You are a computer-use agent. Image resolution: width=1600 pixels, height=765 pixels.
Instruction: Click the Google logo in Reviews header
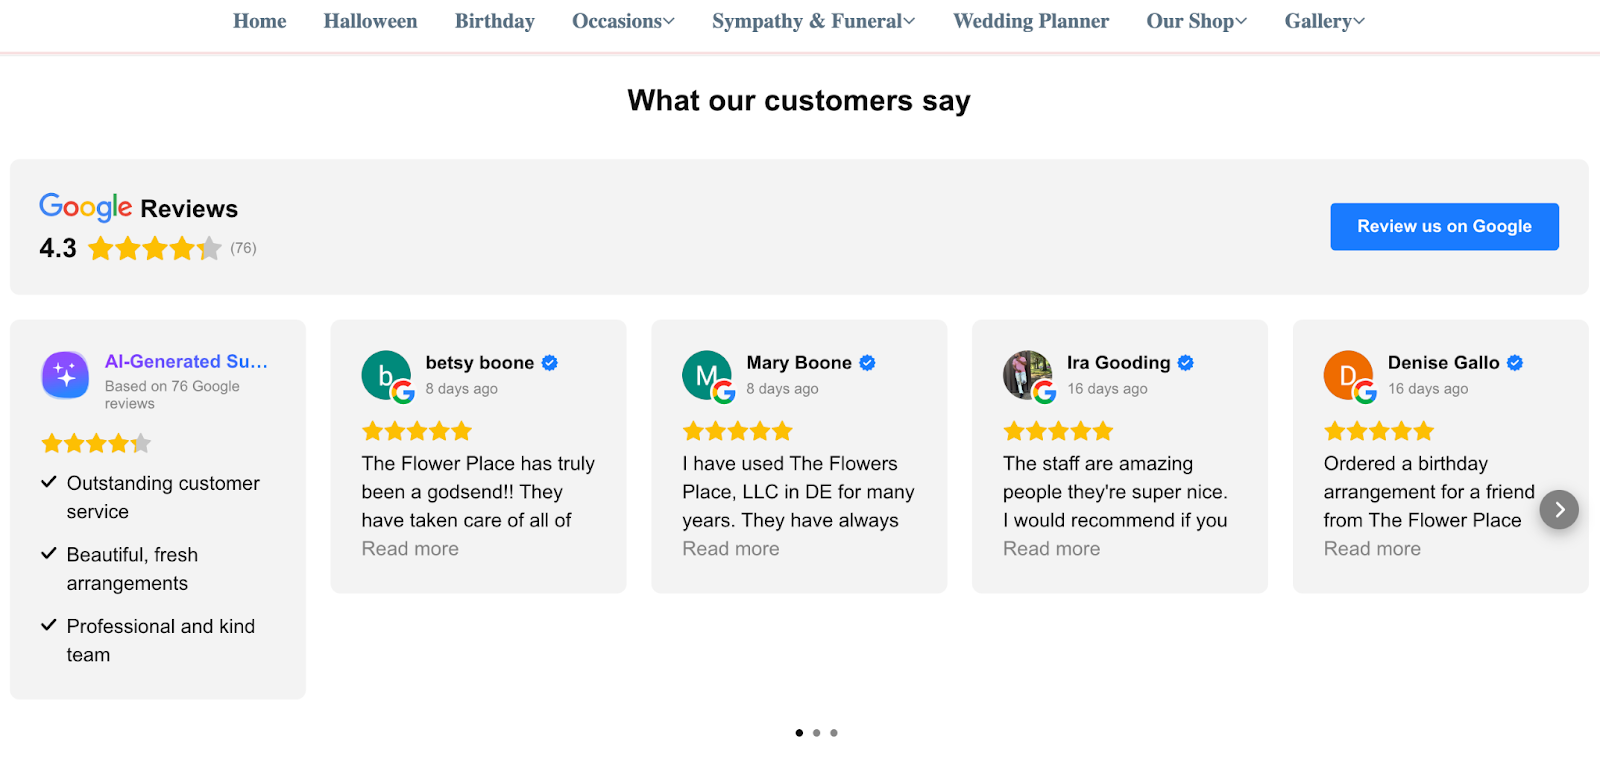coord(85,207)
